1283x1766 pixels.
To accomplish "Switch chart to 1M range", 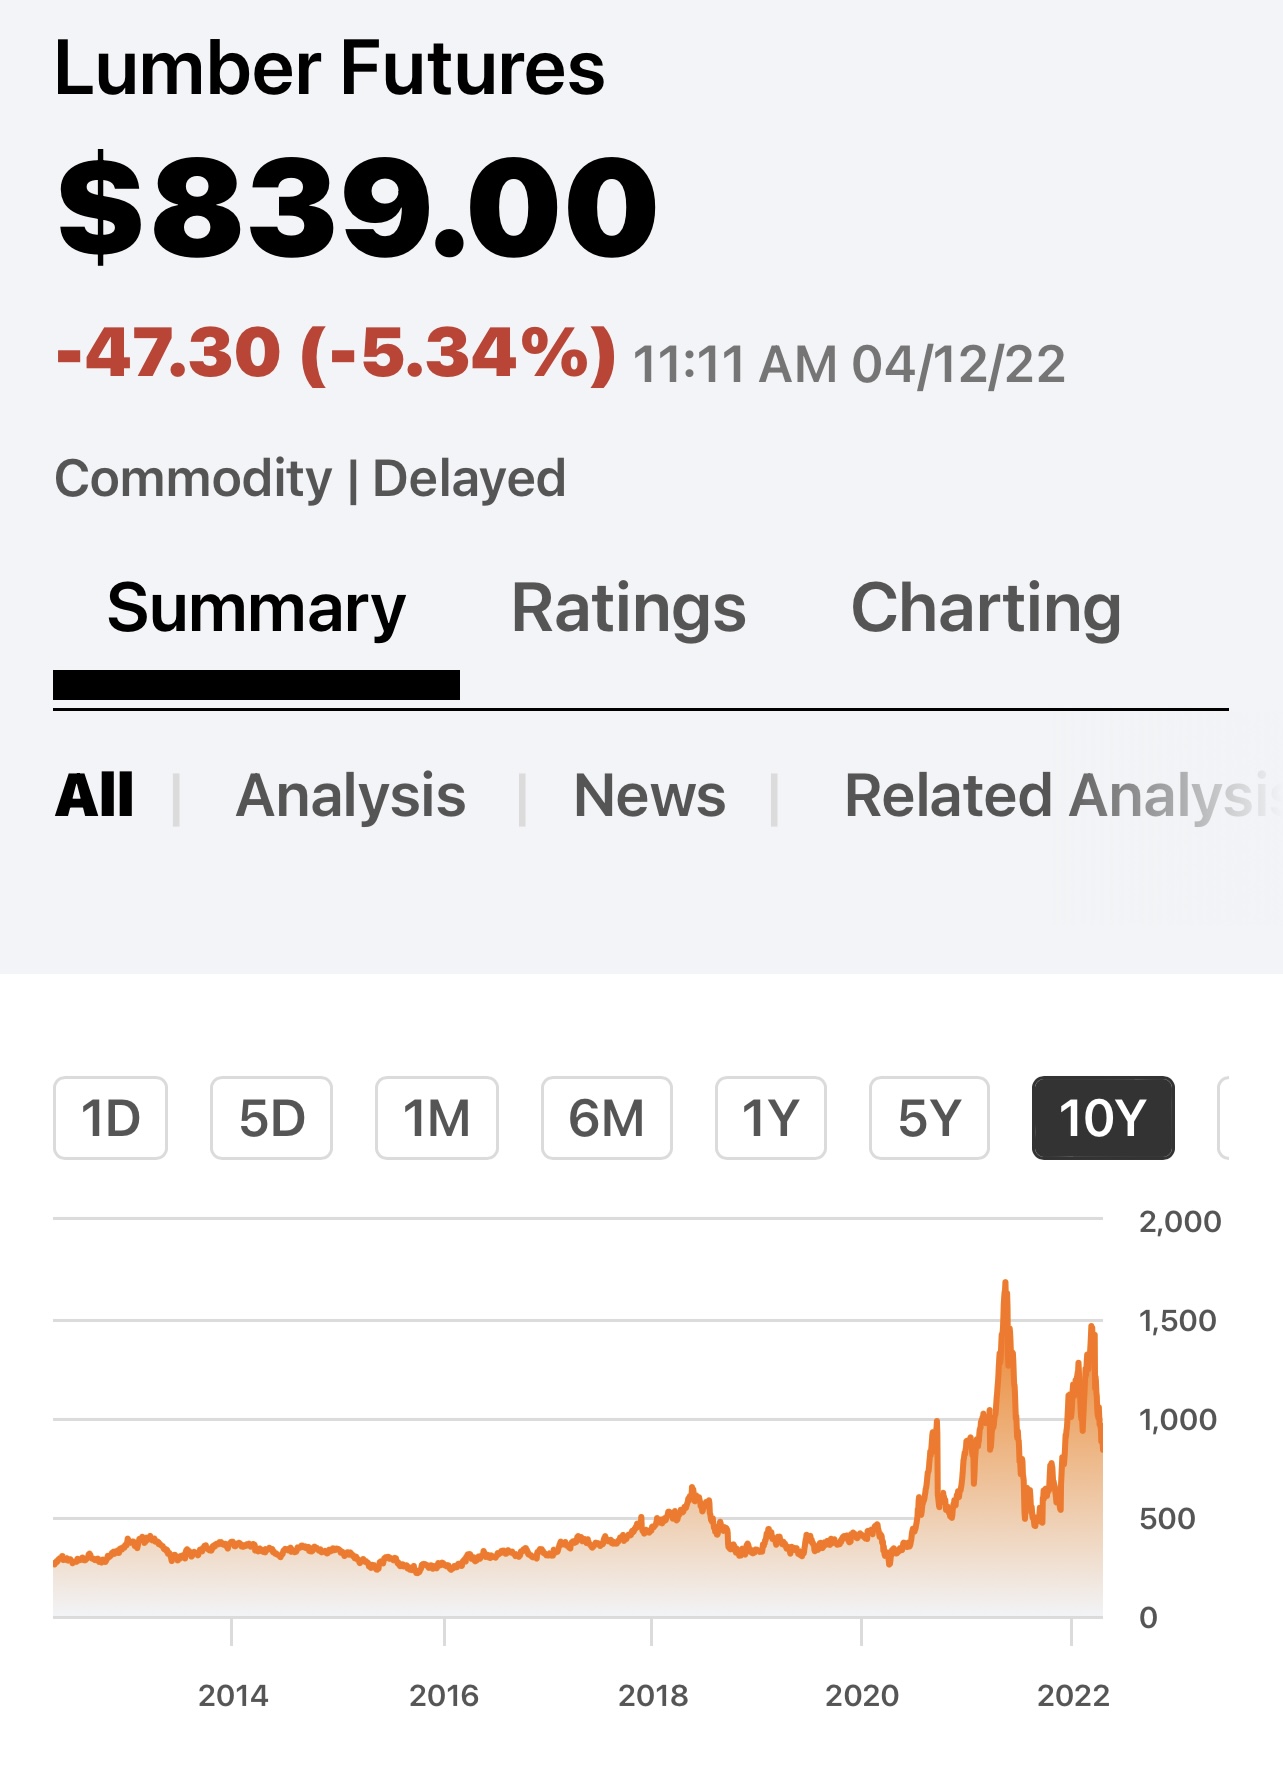I will click(436, 1118).
